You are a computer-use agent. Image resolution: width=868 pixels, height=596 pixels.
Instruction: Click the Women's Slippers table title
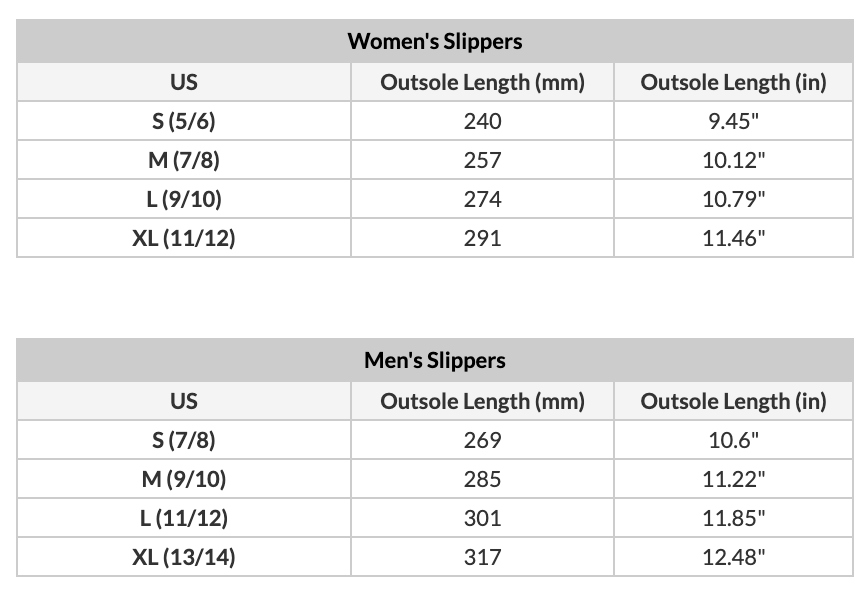point(434,42)
